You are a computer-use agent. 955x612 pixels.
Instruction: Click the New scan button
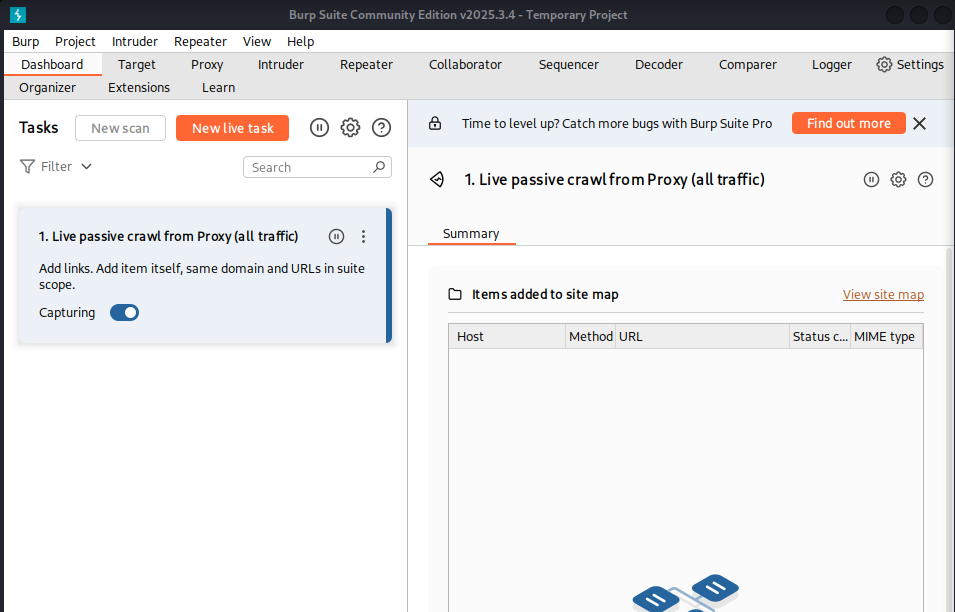coord(121,128)
